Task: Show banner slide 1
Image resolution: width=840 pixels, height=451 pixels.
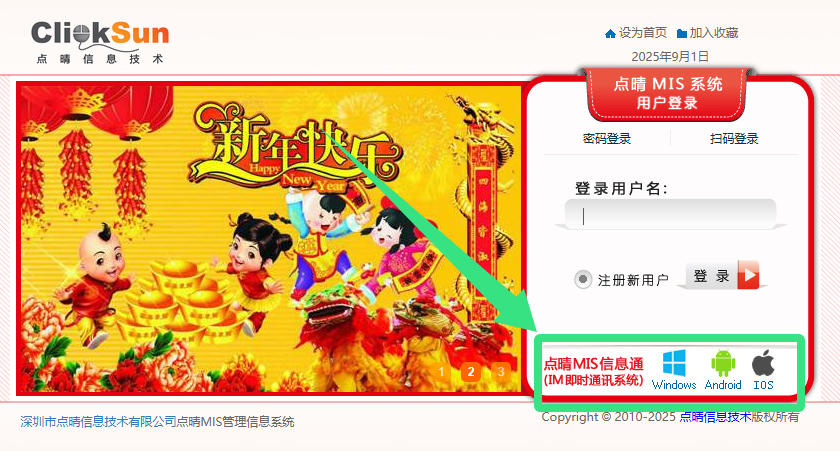Action: [441, 371]
